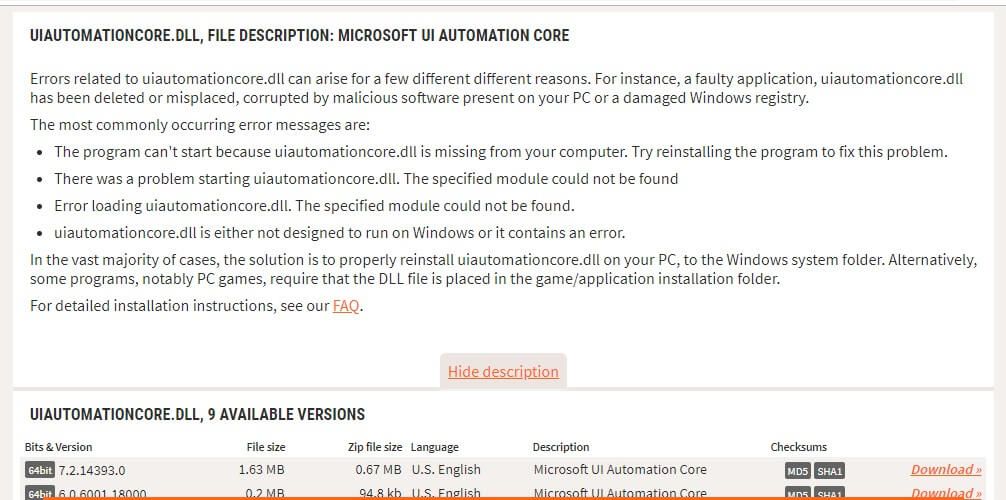Click the File size column header
This screenshot has width=1006, height=500.
pyautogui.click(x=266, y=447)
